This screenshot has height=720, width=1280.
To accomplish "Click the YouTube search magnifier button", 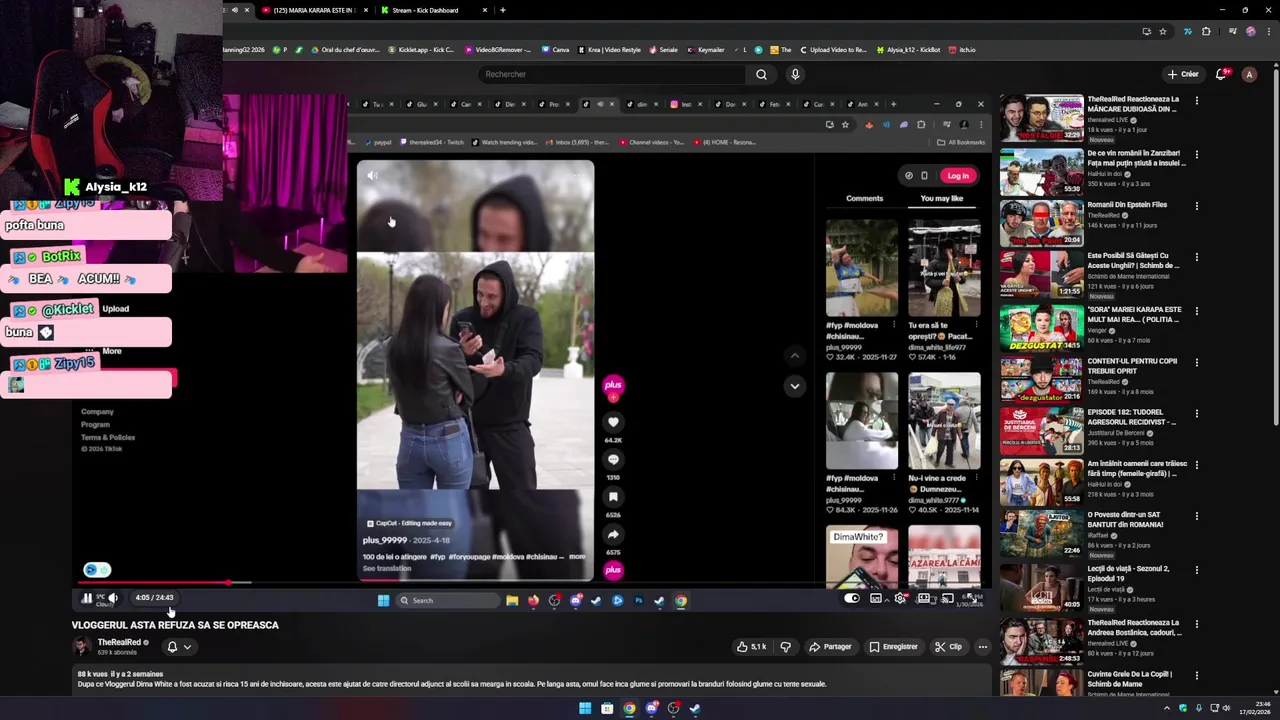I will [x=761, y=74].
